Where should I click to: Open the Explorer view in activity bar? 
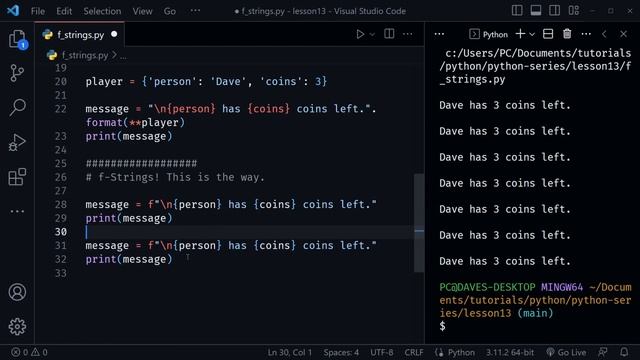click(x=17, y=39)
